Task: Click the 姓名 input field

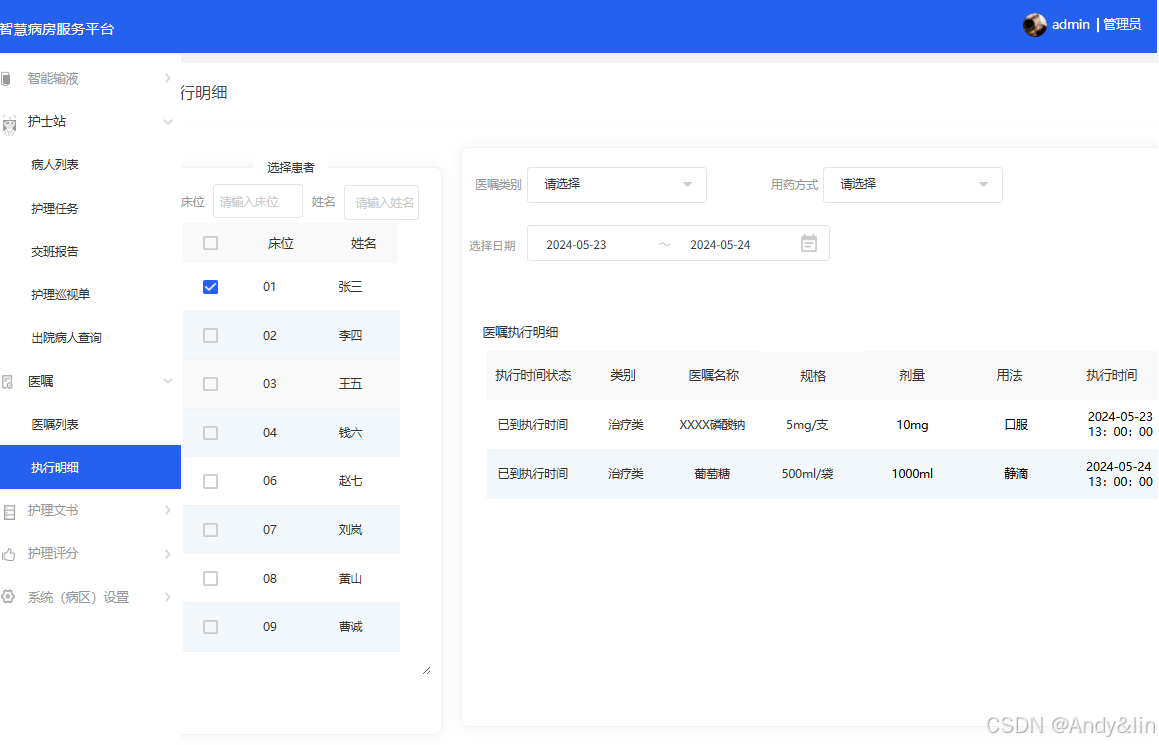Action: [381, 203]
